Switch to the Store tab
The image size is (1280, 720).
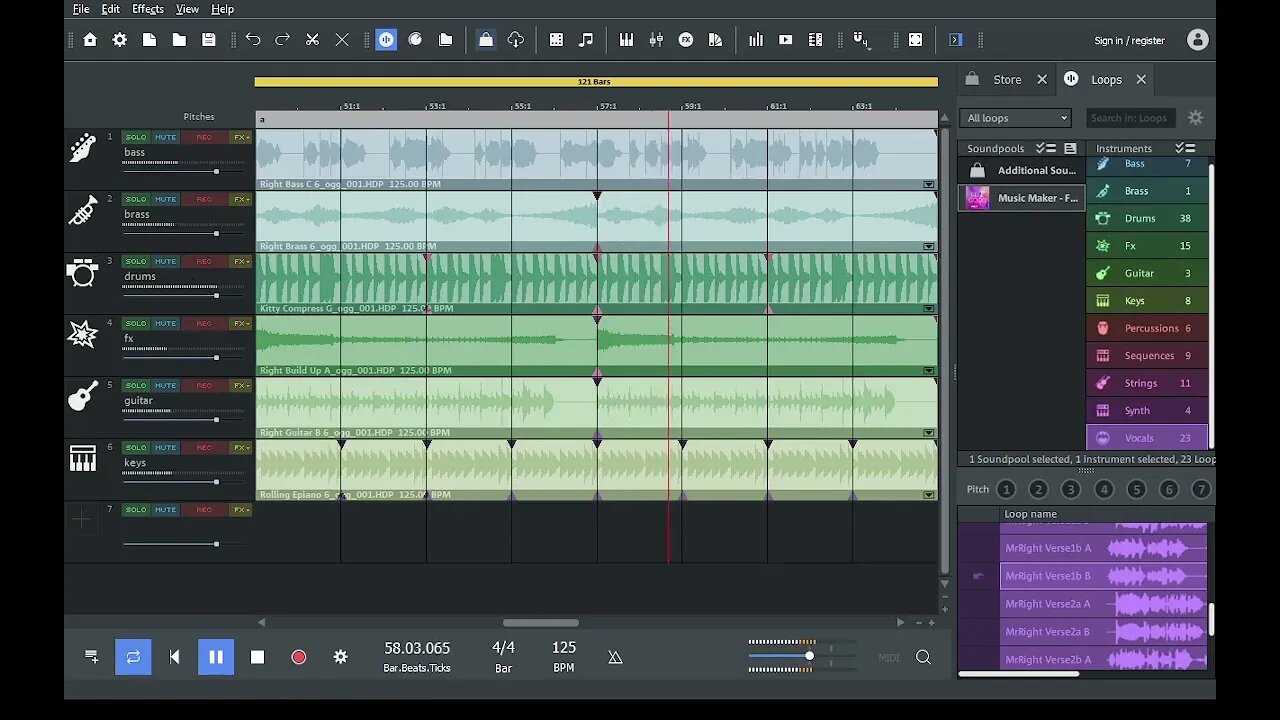1007,80
